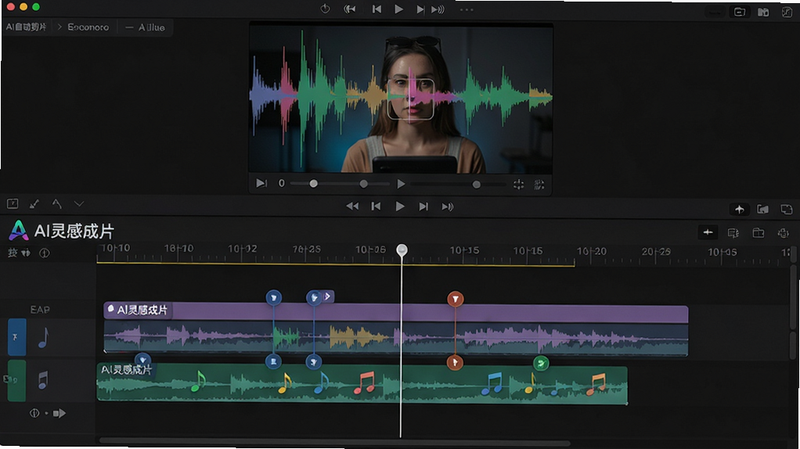Click the green music note in audio clip
The height and width of the screenshot is (449, 800).
tap(198, 382)
